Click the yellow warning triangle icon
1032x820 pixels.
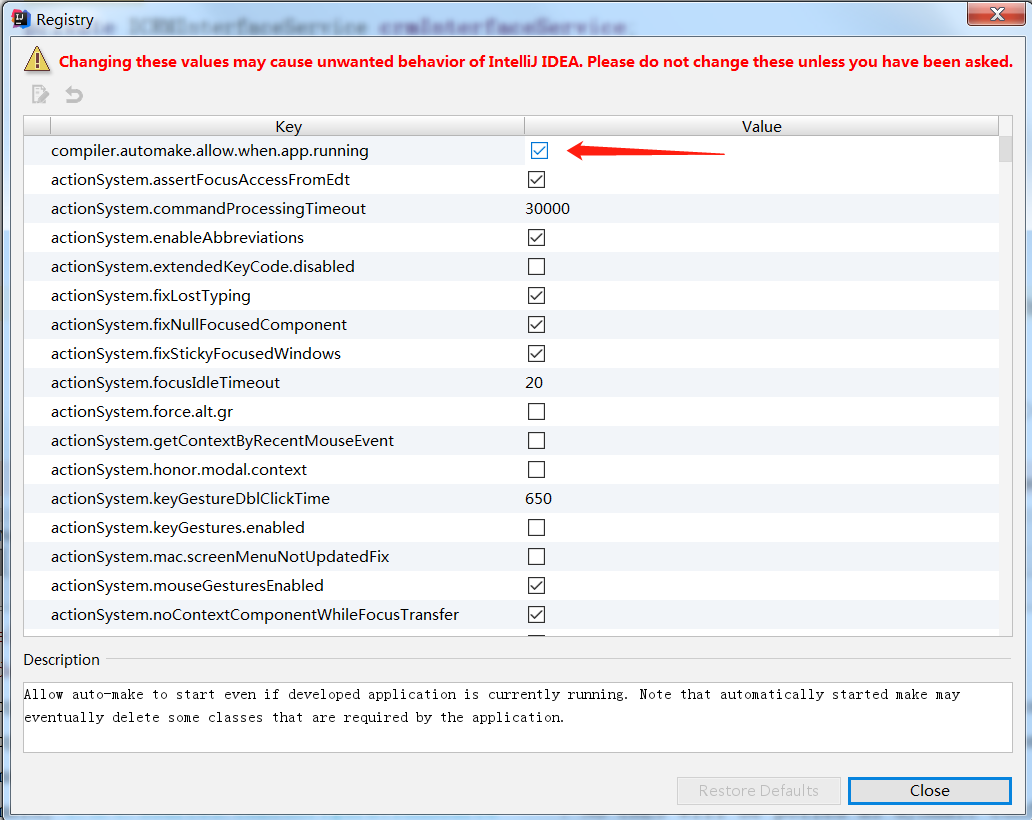coord(37,60)
